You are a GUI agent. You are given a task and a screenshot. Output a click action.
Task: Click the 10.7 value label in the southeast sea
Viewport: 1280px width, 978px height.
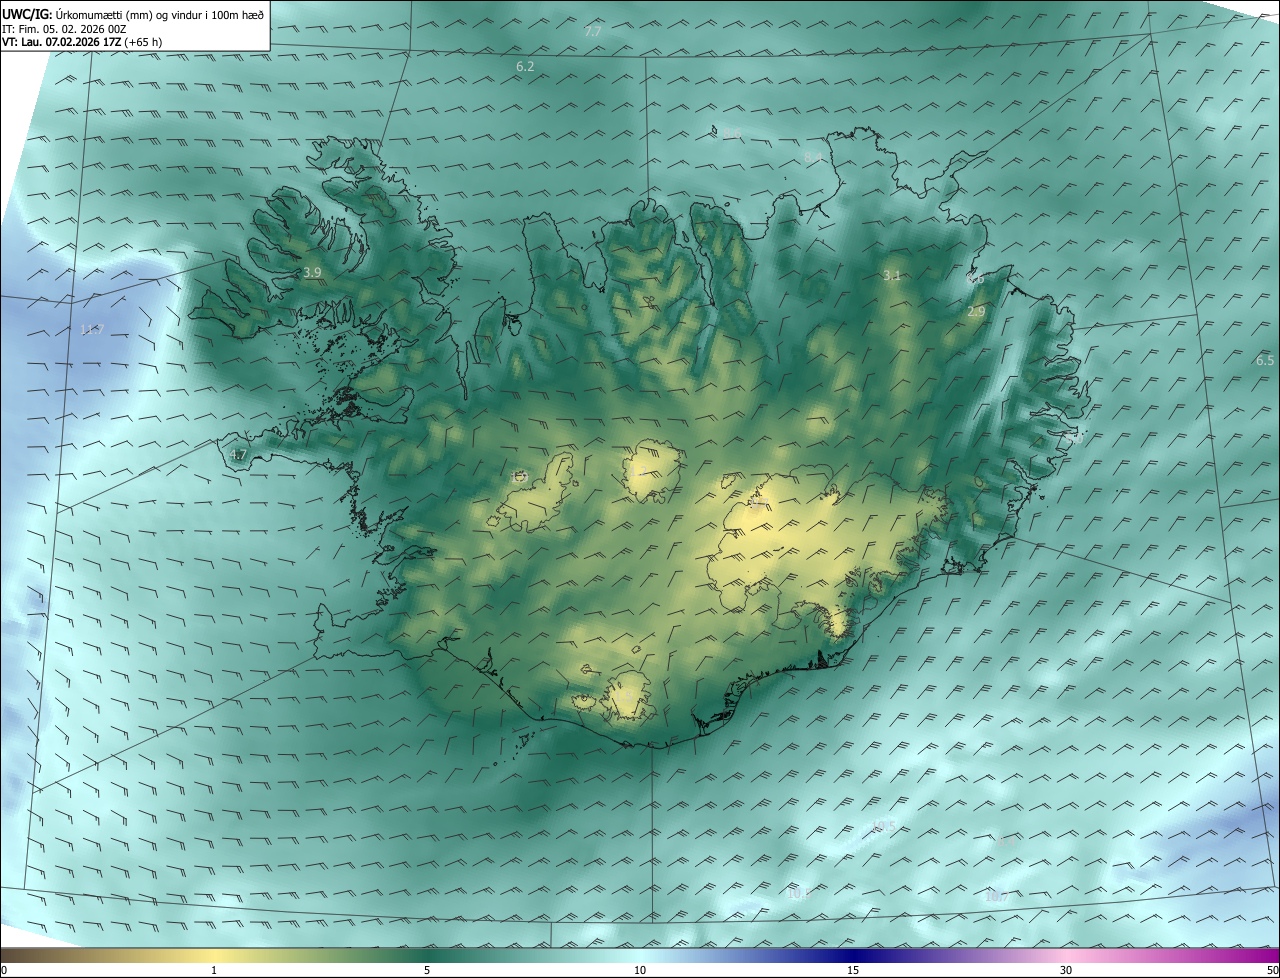996,897
